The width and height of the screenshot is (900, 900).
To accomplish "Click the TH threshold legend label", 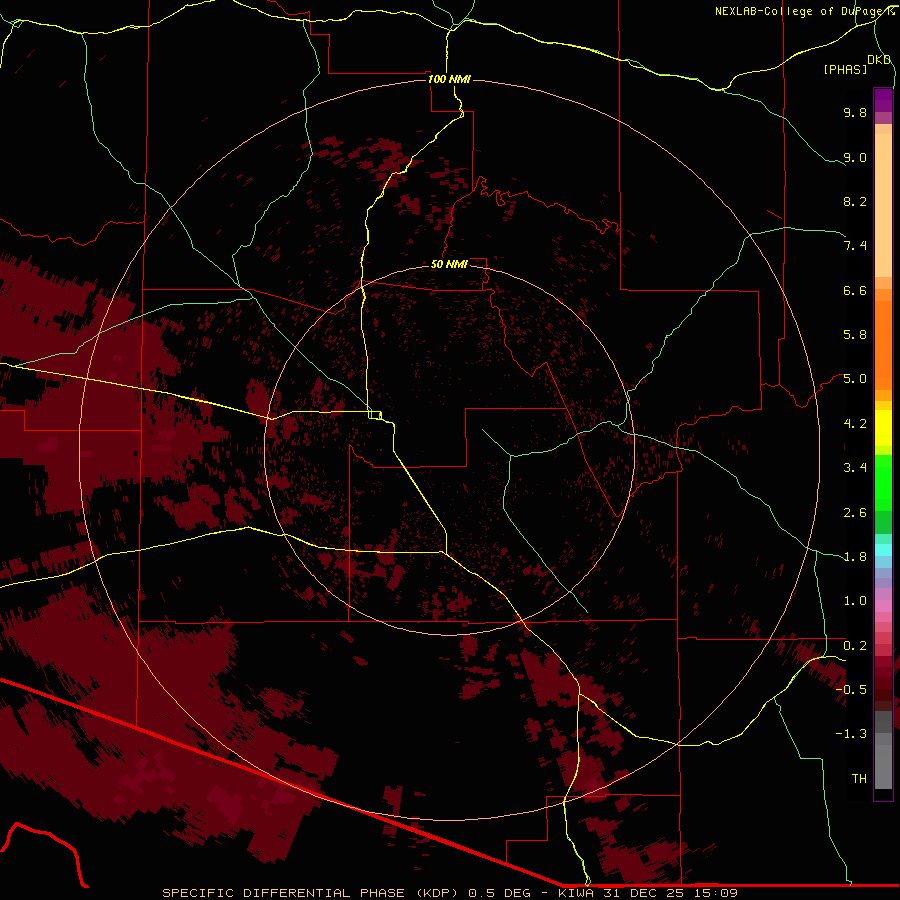I will pyautogui.click(x=859, y=779).
